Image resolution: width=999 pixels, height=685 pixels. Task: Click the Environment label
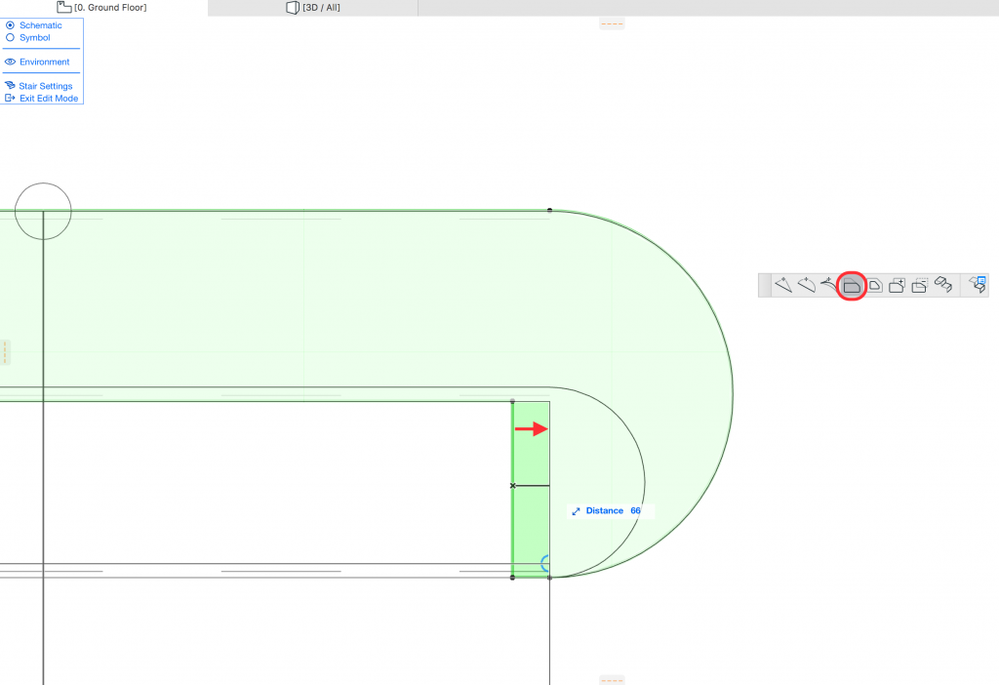click(x=45, y=62)
